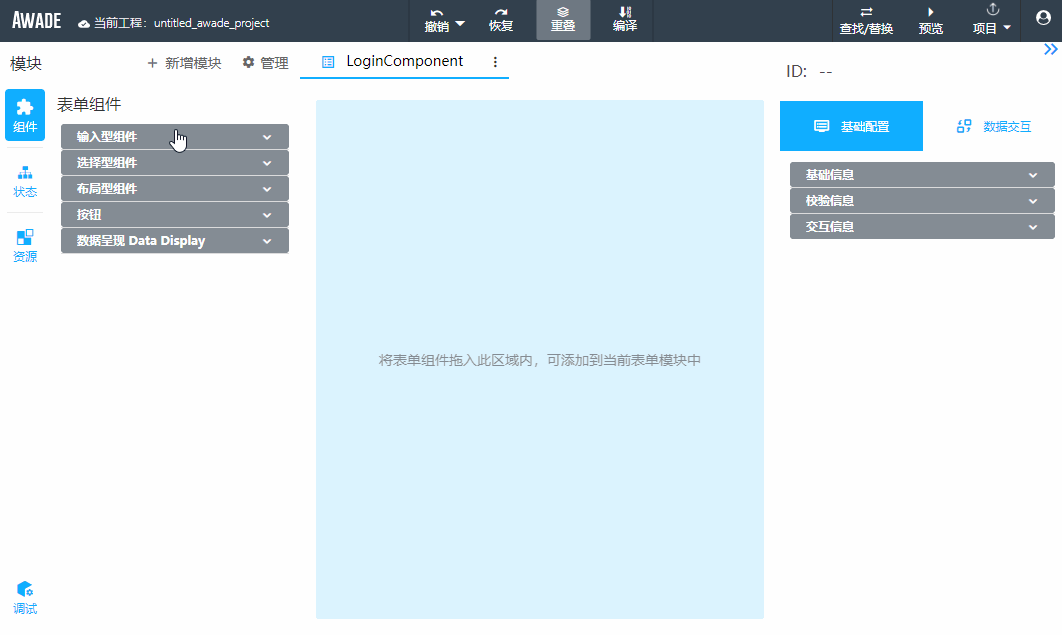Viewport: 1062px width, 635px height.
Task: Open the Project (项目) dropdown menu
Action: (x=992, y=21)
